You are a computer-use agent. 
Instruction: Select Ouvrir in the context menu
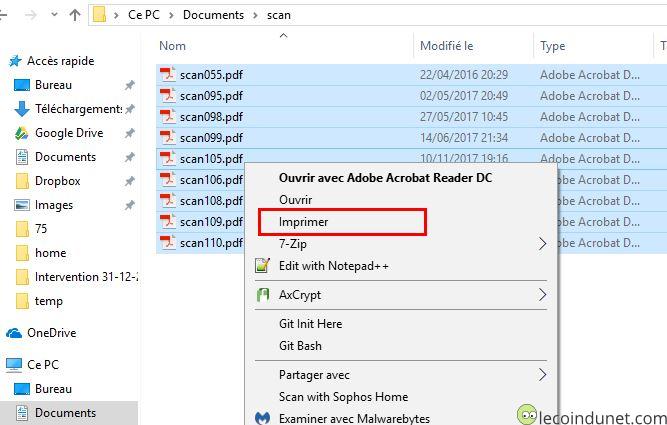[x=295, y=200]
